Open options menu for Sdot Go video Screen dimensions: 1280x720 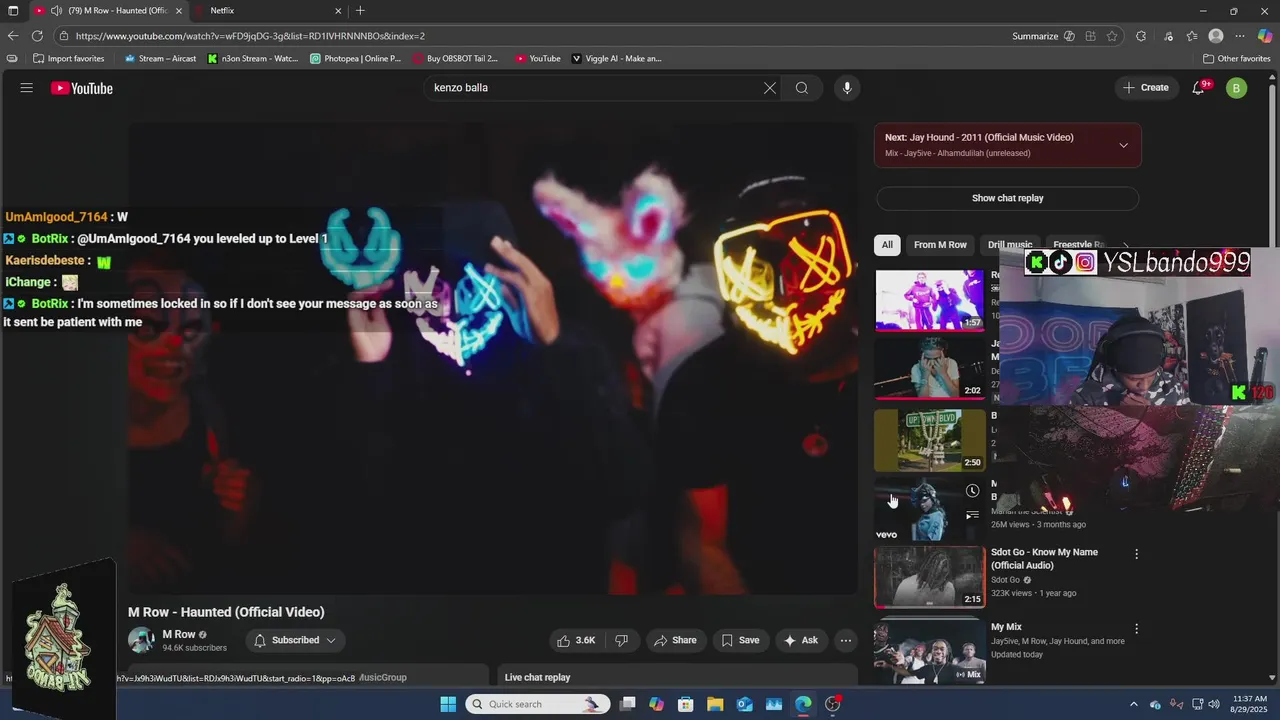click(x=1136, y=554)
